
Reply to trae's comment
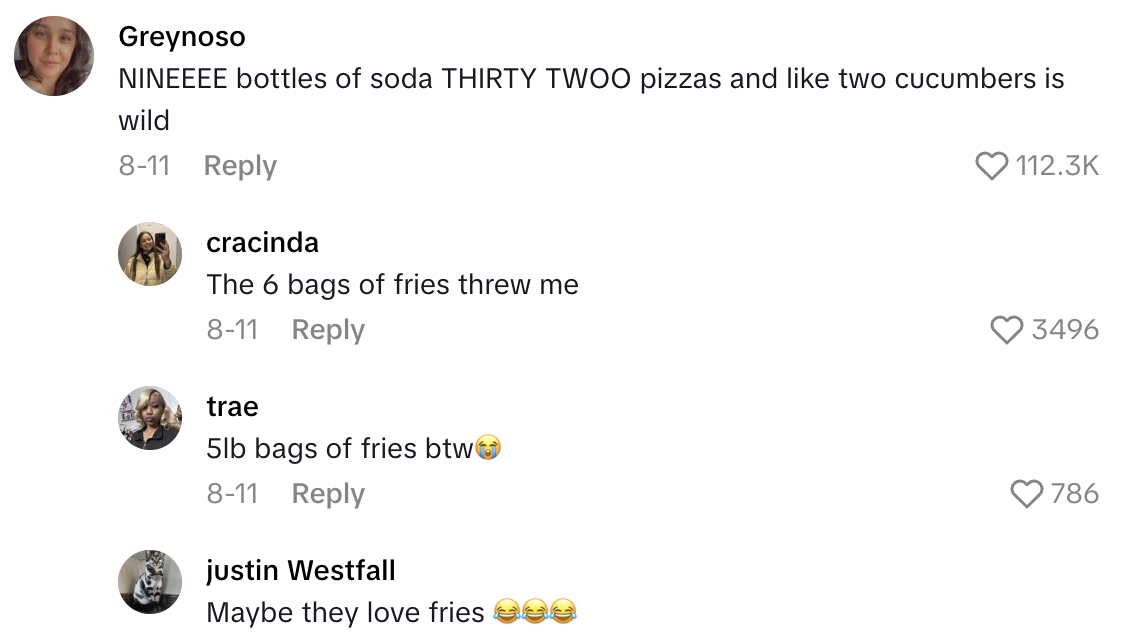327,493
